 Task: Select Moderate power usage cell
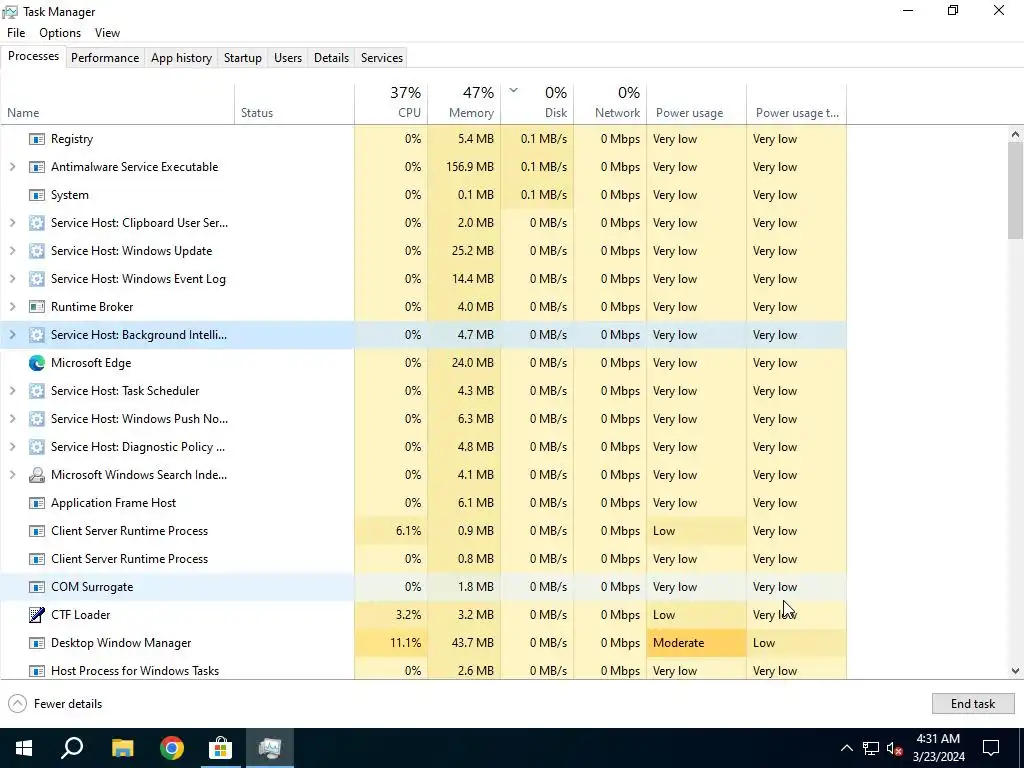697,643
